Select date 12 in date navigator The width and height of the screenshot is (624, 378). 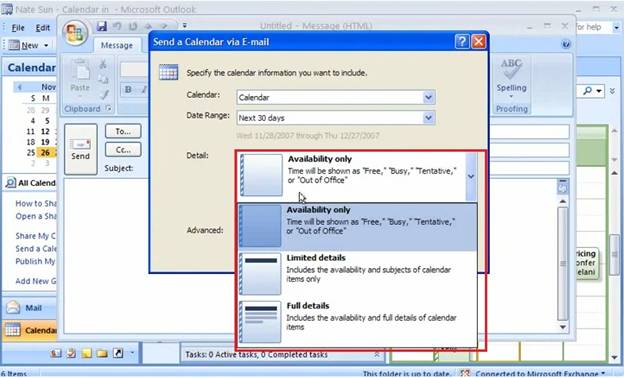[45, 131]
